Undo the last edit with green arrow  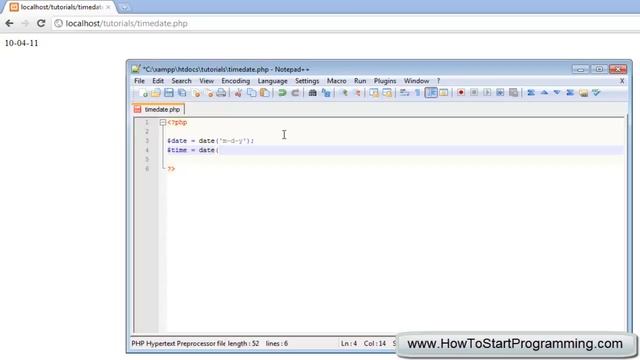click(282, 93)
